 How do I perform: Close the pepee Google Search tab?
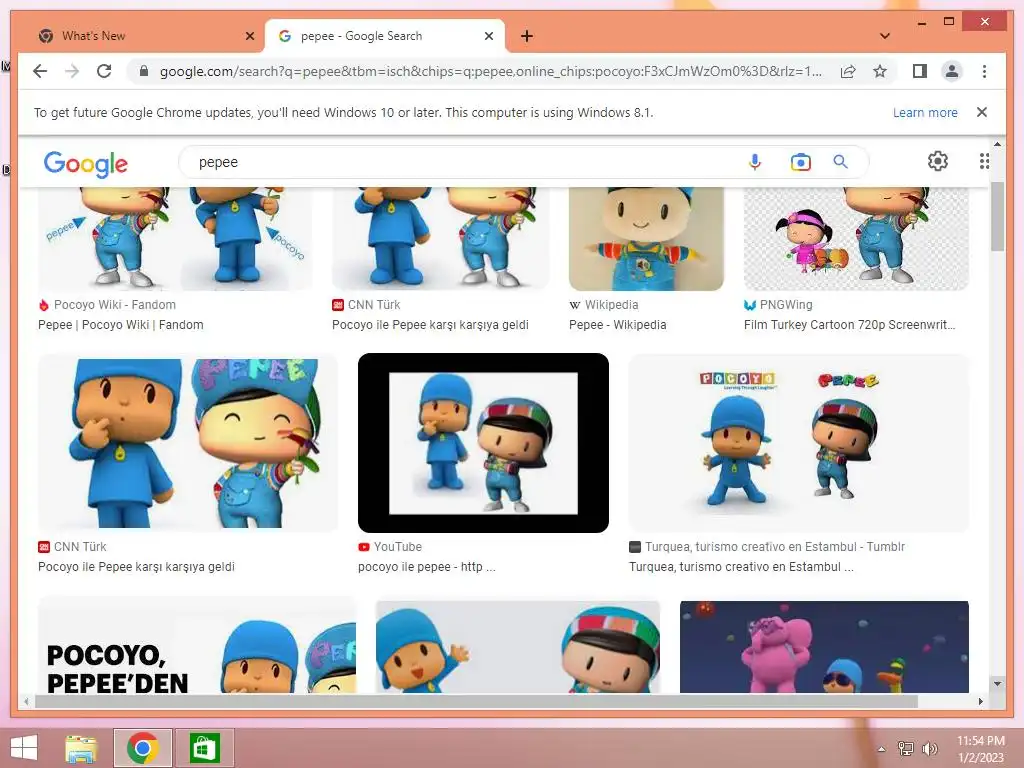point(488,36)
